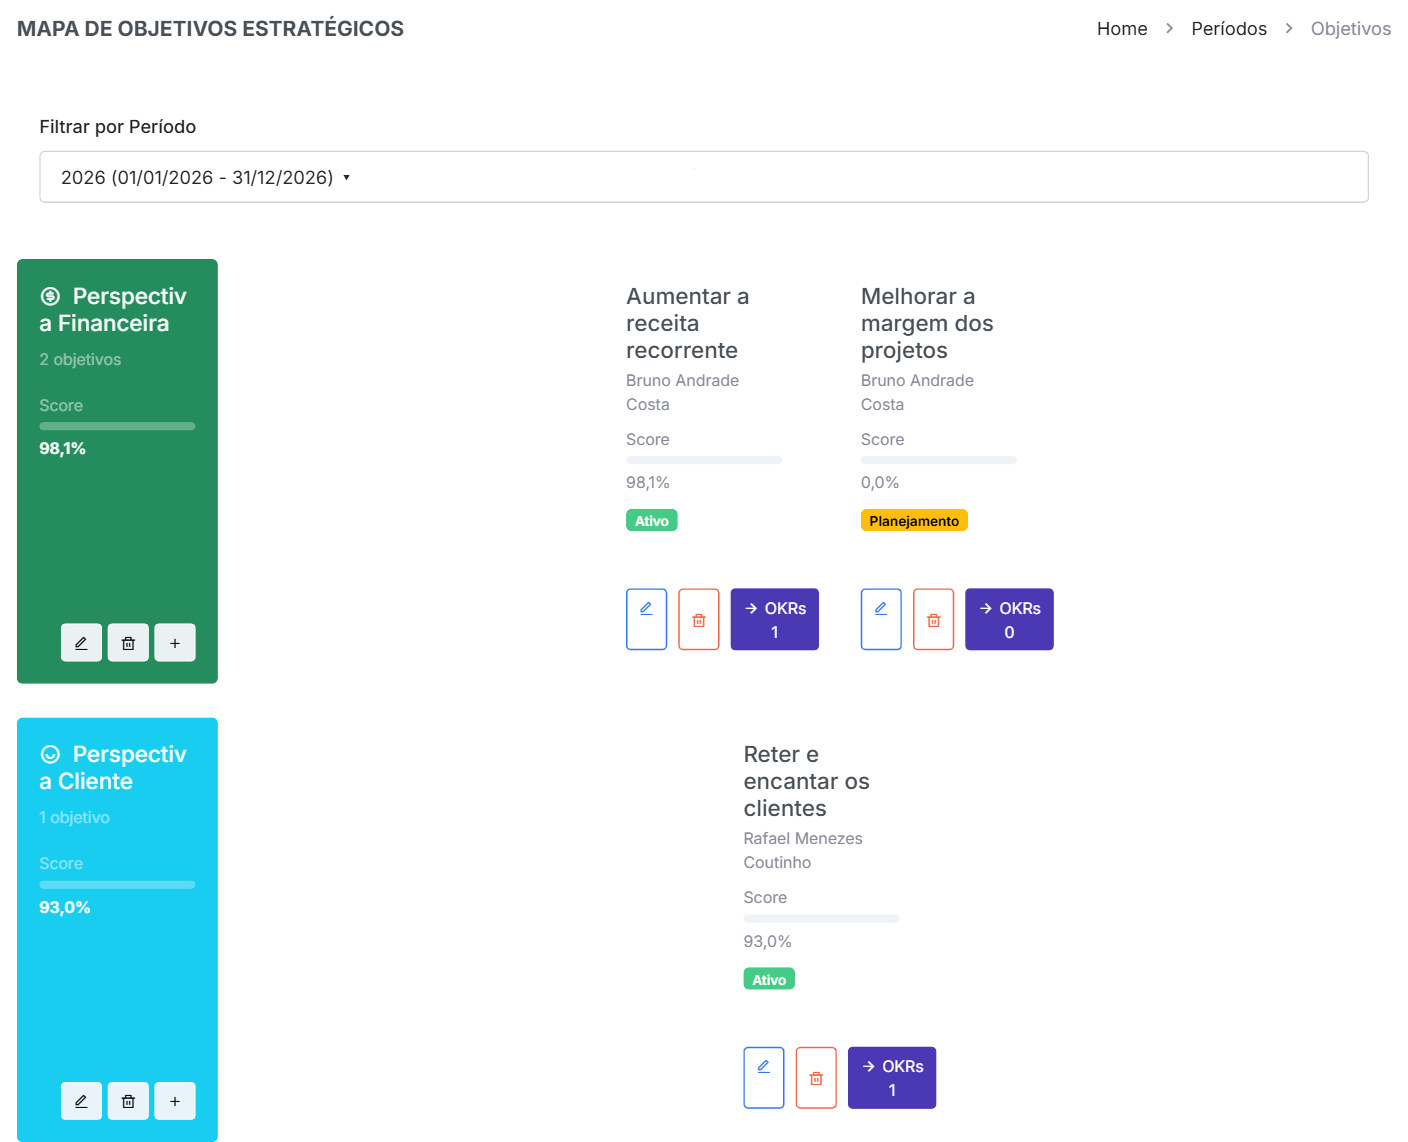Click the 93,0% score on Perspectiva Cliente card

tap(65, 908)
